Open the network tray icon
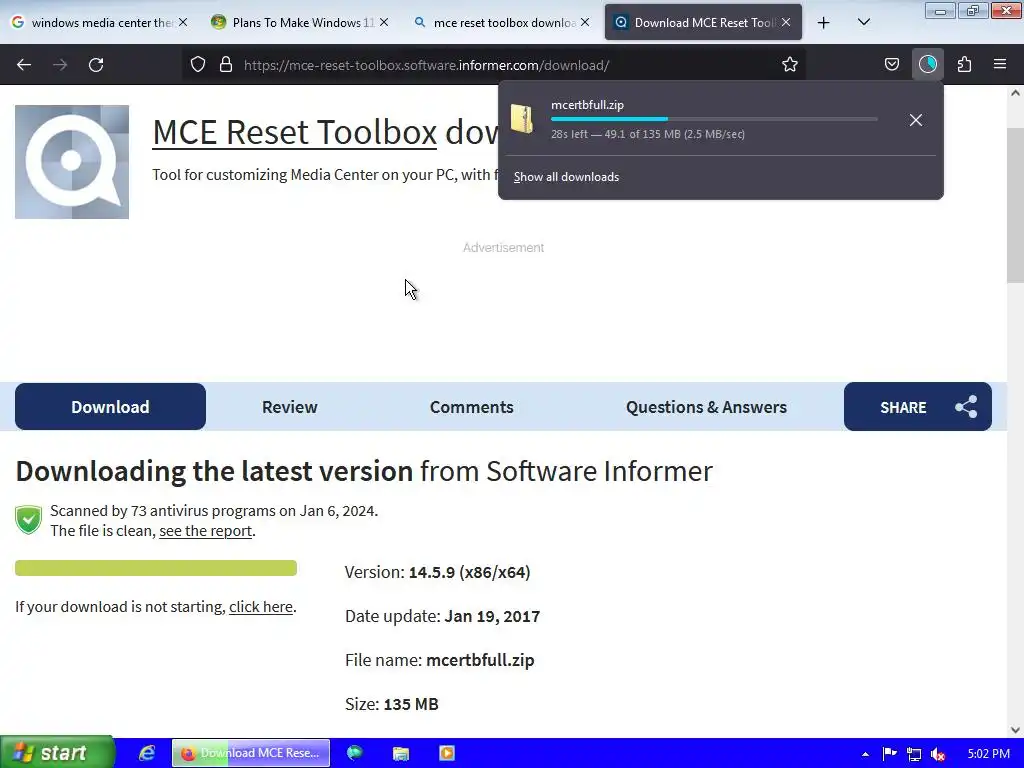Viewport: 1024px width, 768px height. click(914, 754)
